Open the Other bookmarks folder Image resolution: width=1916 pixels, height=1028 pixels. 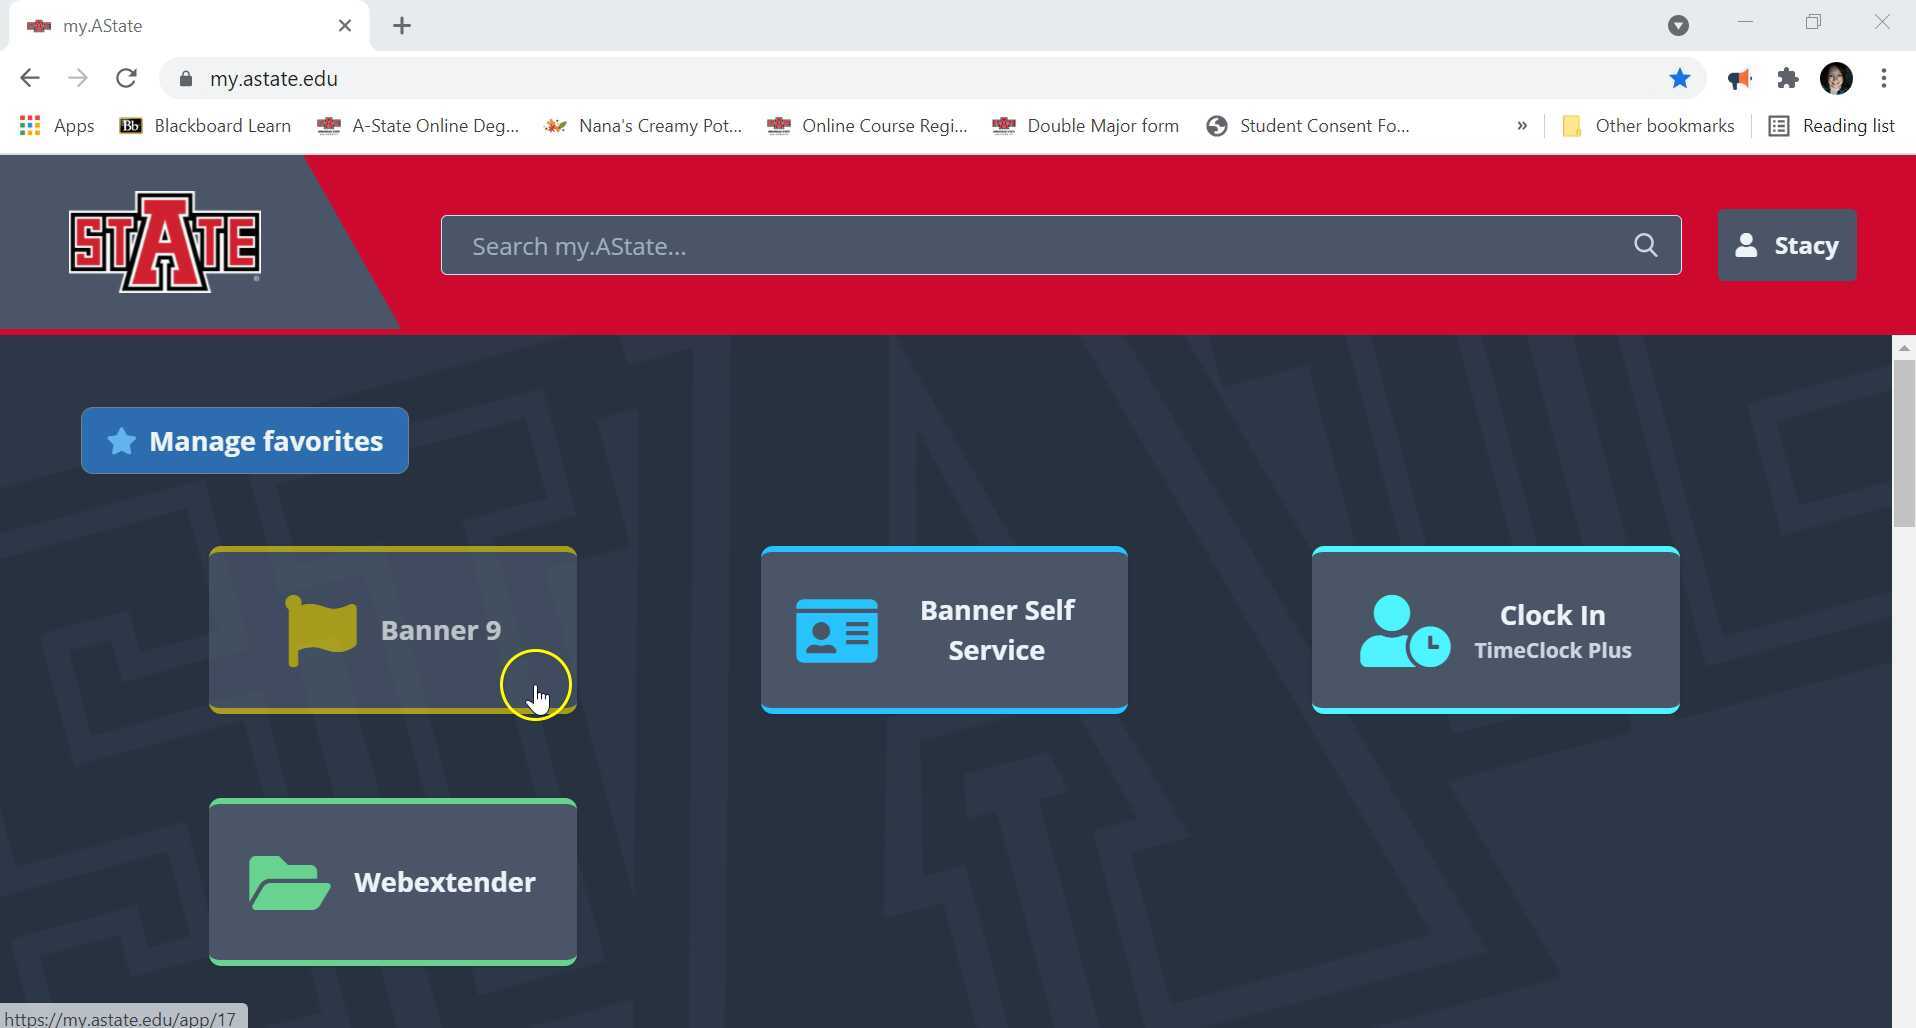pos(1648,126)
